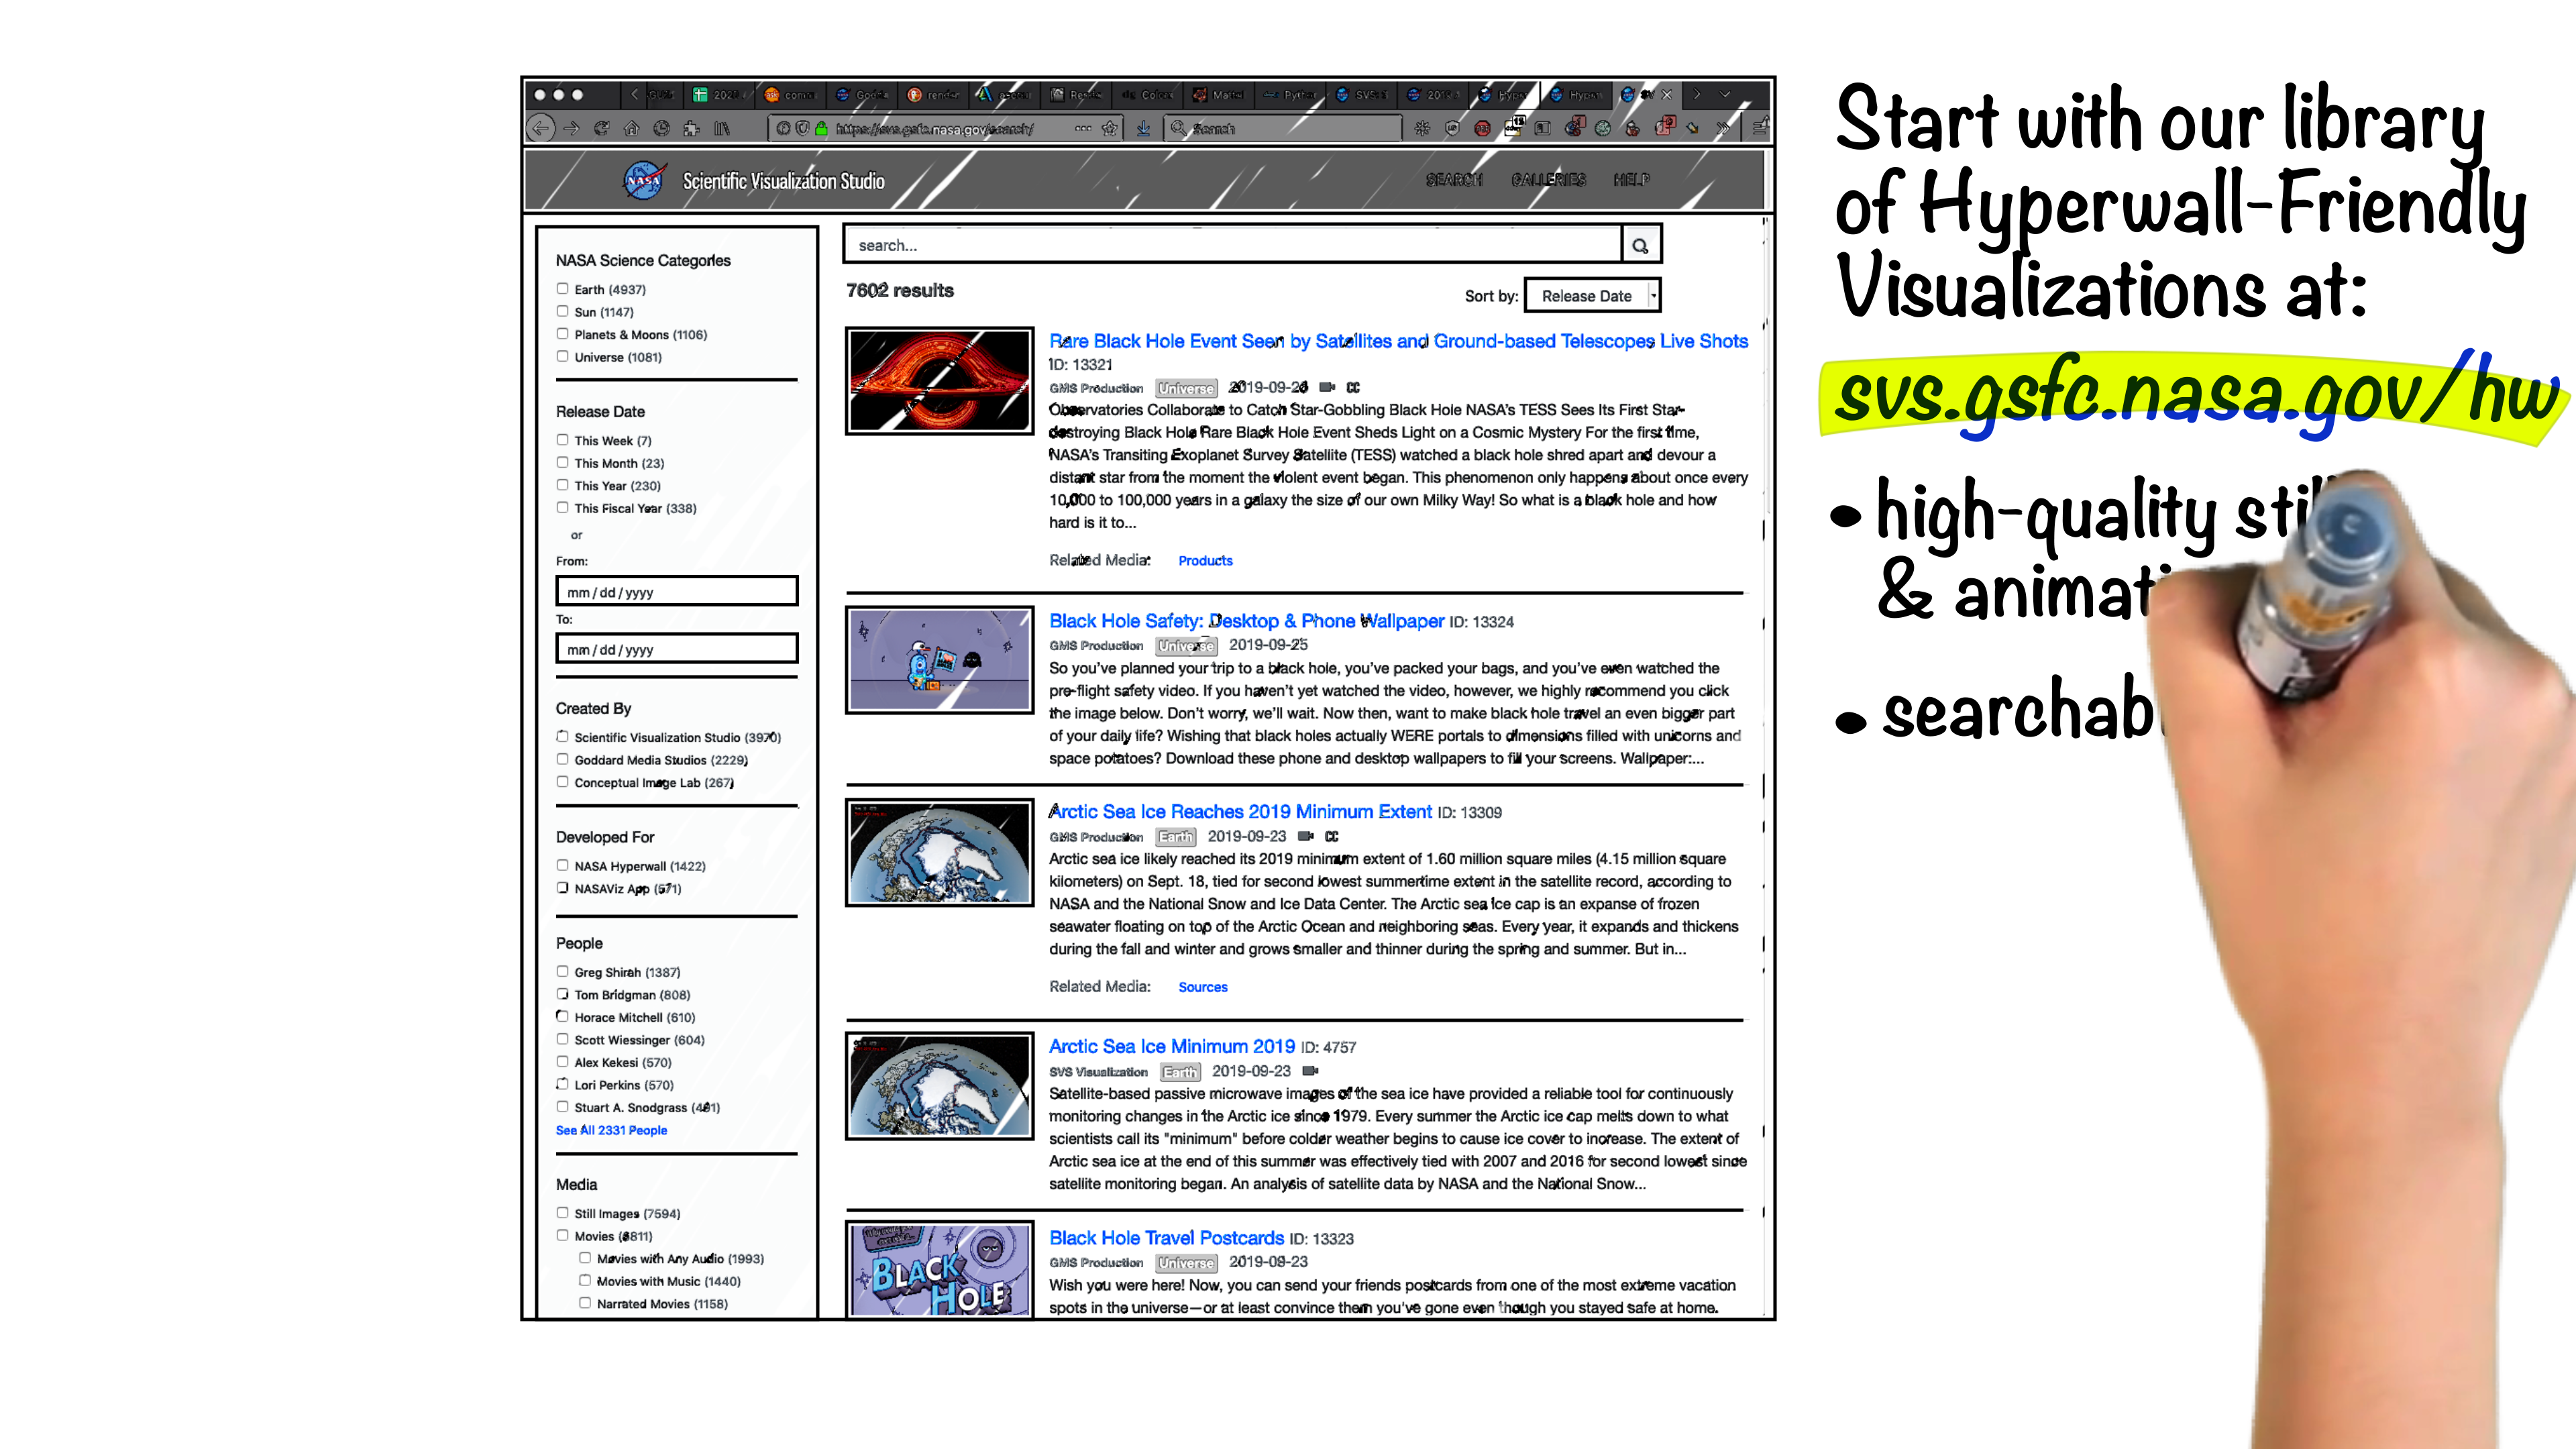The image size is (2576, 1449).
Task: Check the Still Images (7594) media filter
Action: click(562, 1213)
